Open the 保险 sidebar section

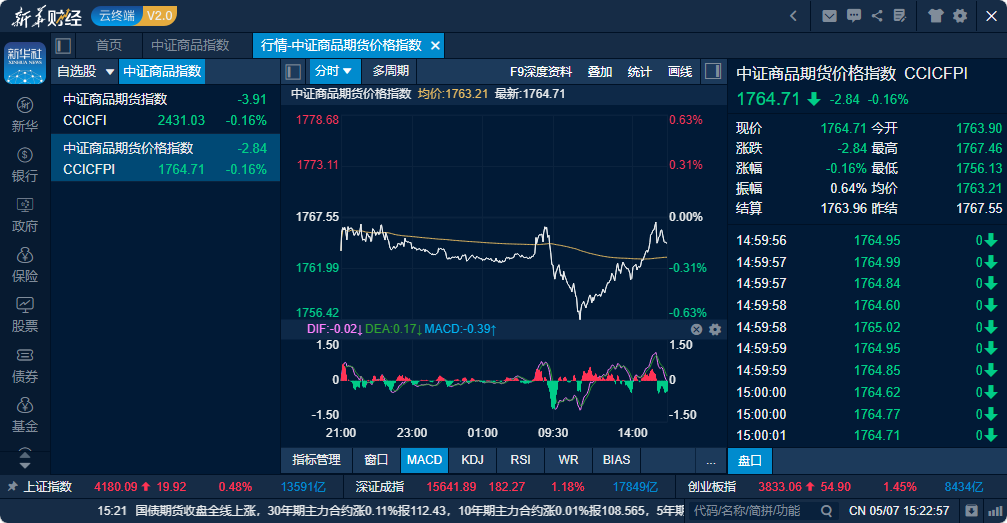[24, 265]
